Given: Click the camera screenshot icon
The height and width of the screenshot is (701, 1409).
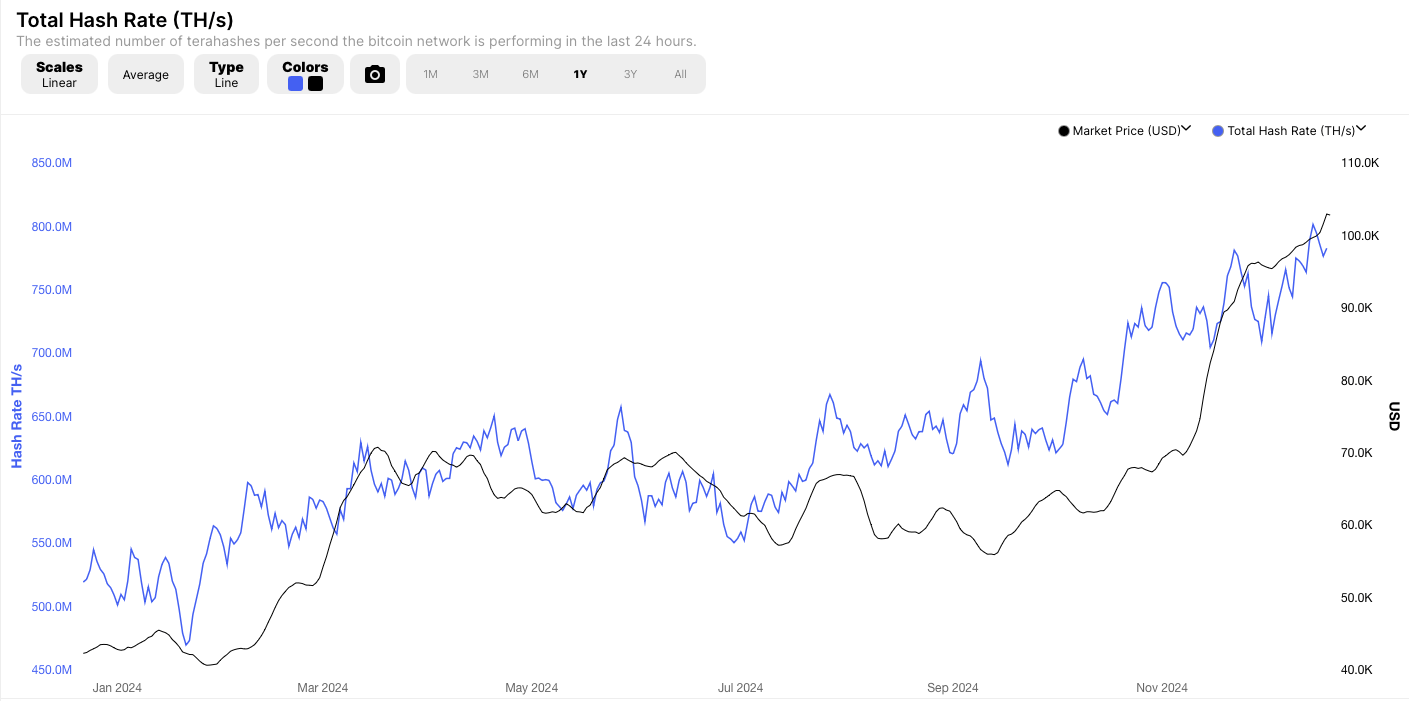Looking at the screenshot, I should click(x=375, y=74).
